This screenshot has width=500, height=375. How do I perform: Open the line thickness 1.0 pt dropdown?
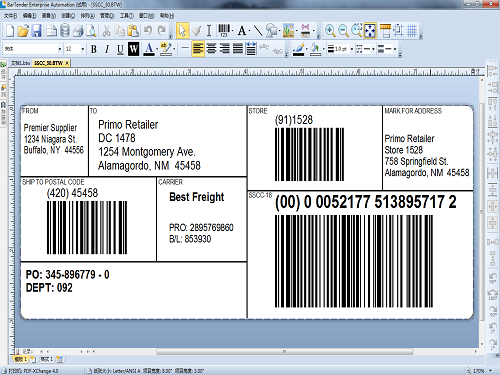pyautogui.click(x=340, y=49)
